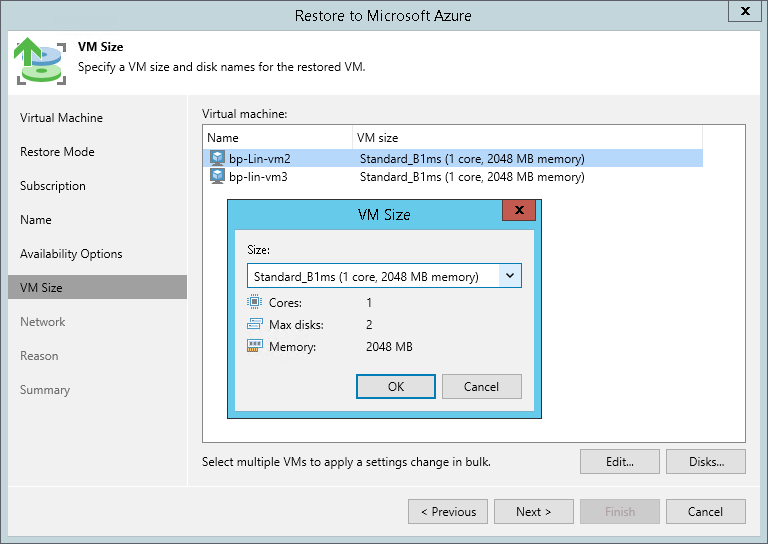Click the bp-Lin-vm2 VM icon
This screenshot has height=544, width=768.
pos(217,158)
